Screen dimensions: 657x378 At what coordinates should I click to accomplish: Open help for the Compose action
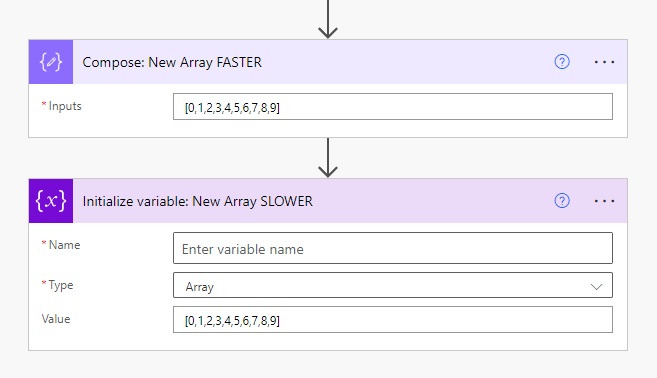tap(562, 62)
